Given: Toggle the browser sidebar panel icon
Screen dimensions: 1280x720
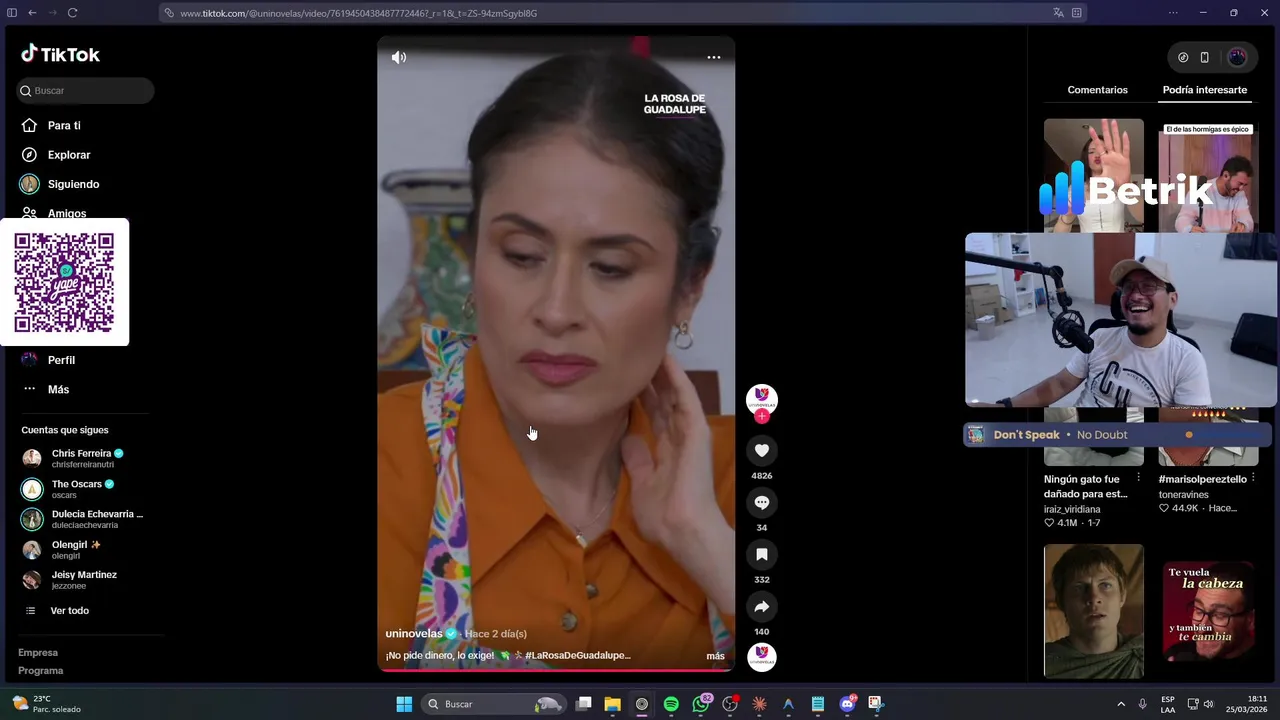Looking at the screenshot, I should [x=10, y=13].
